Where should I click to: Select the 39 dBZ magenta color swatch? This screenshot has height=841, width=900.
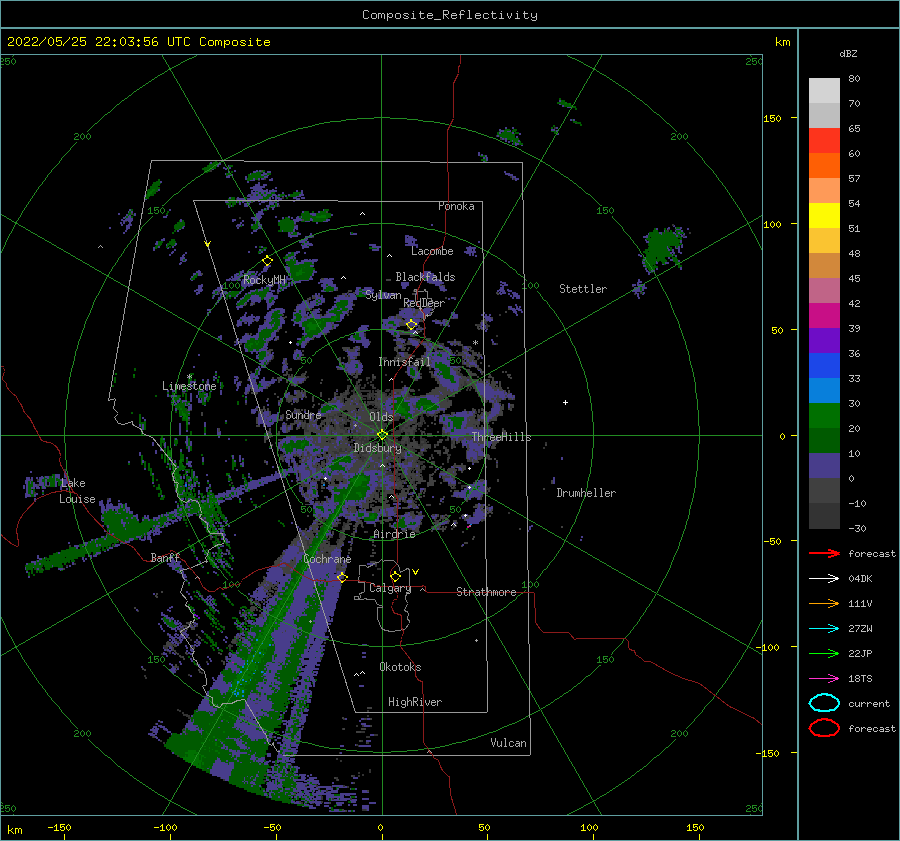(x=824, y=315)
